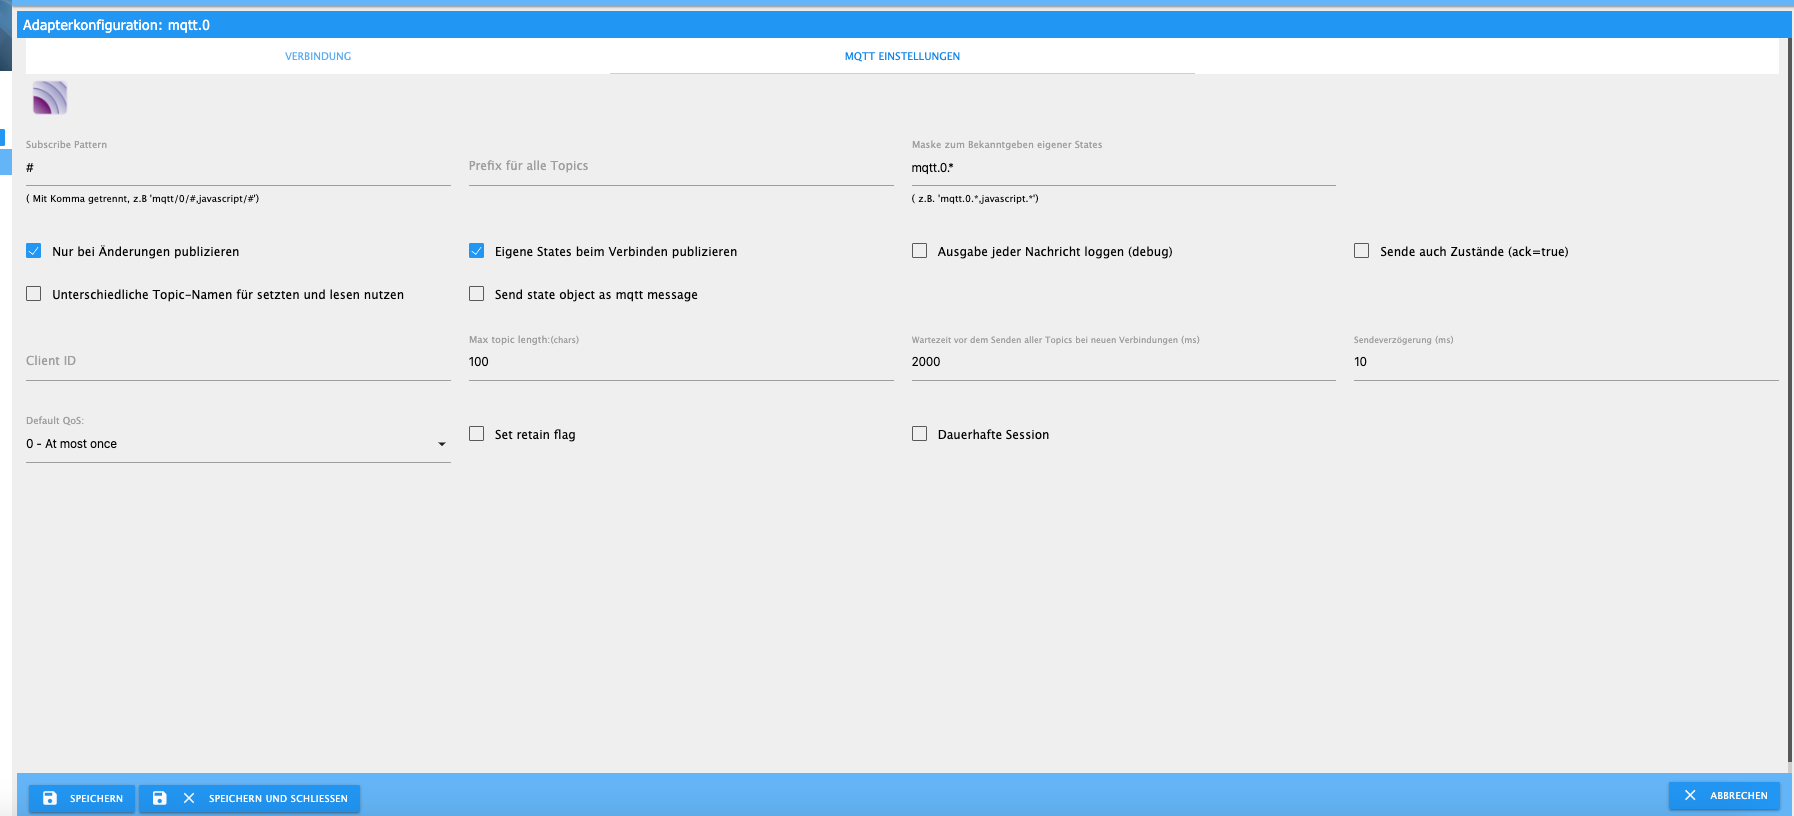Click the Wartezeit vor dem Senden field
Viewport: 1794px width, 816px height.
[x=1123, y=362]
